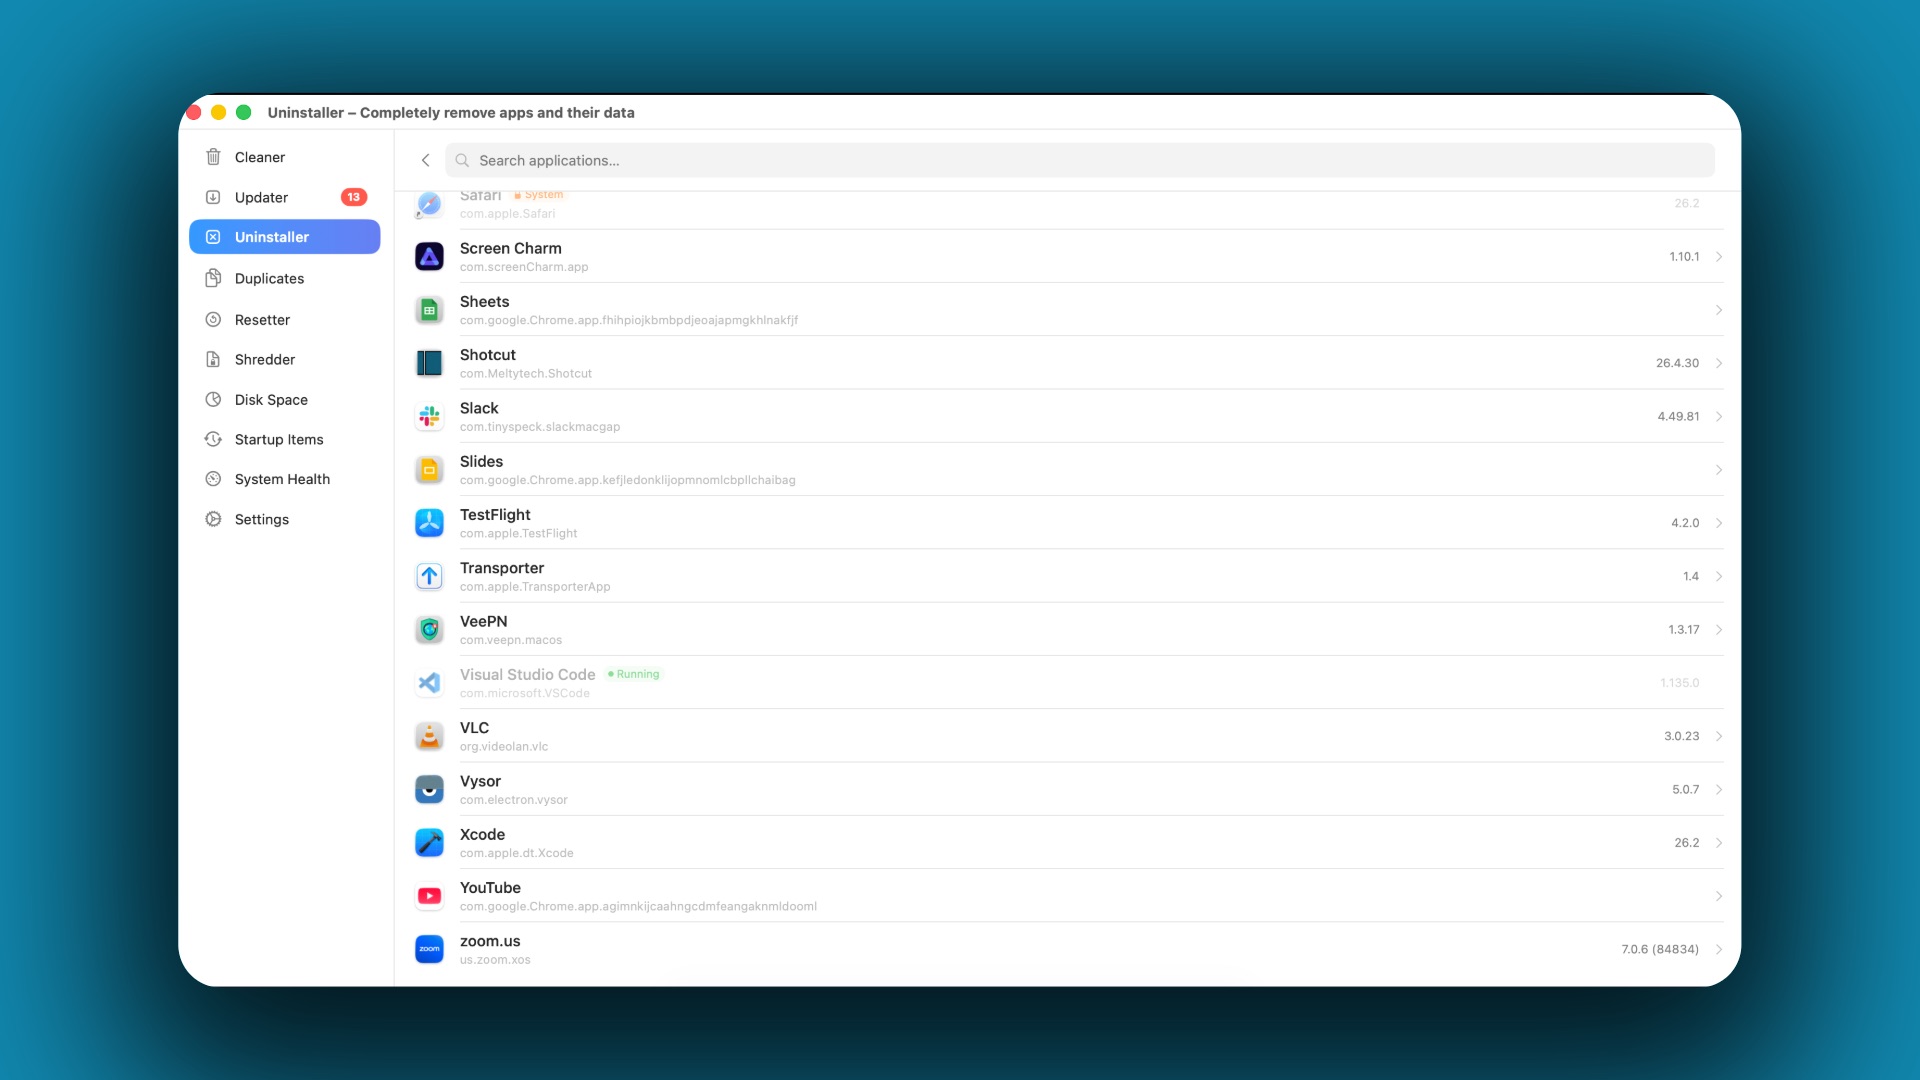Click the com.veepn.macos bundle ID
1920x1080 pixels.
point(511,640)
